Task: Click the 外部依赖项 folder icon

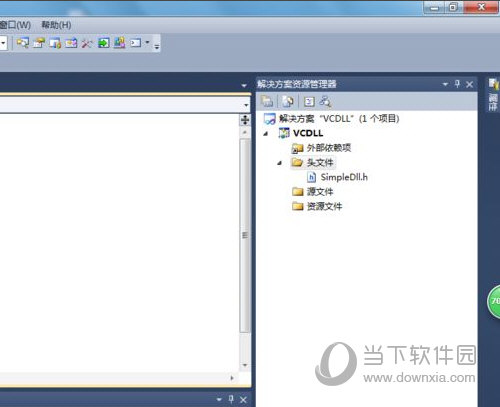Action: pos(297,148)
